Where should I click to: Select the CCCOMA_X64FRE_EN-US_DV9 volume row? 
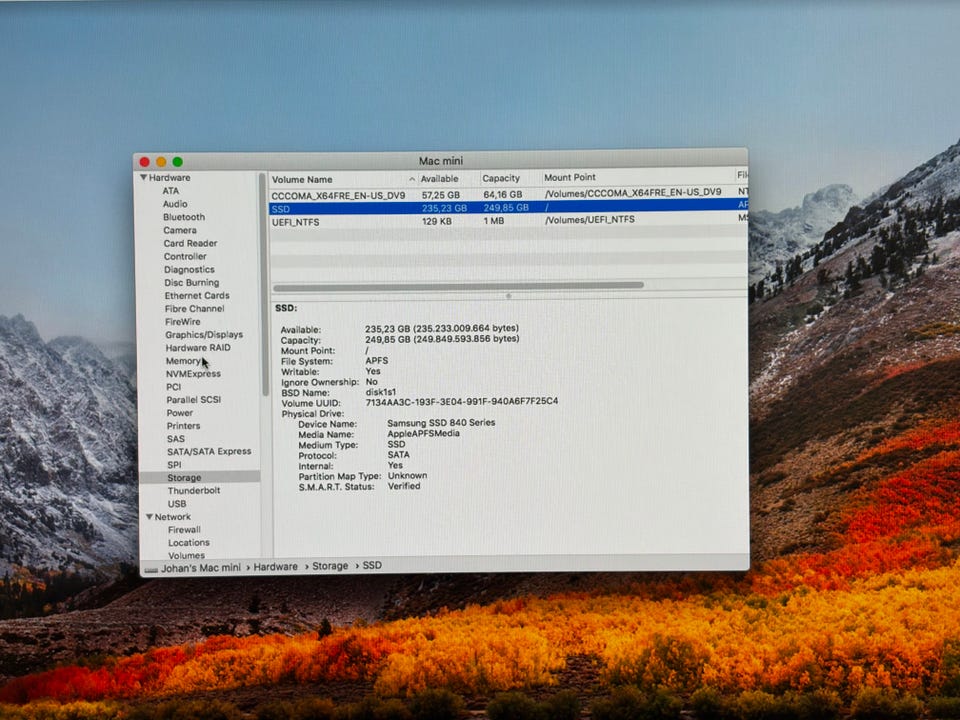tap(508, 194)
